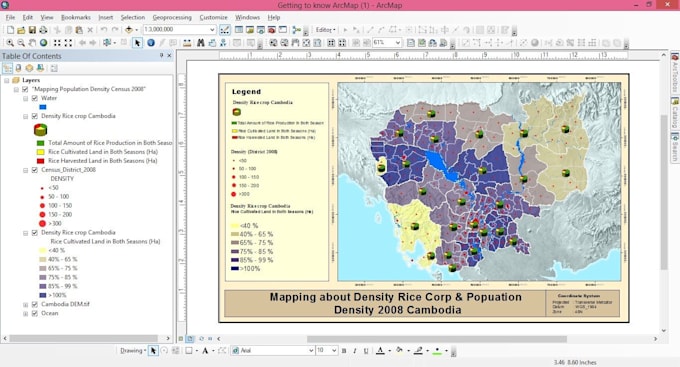Toggle the first Density Rice crop Cambodia checkbox

(35, 116)
